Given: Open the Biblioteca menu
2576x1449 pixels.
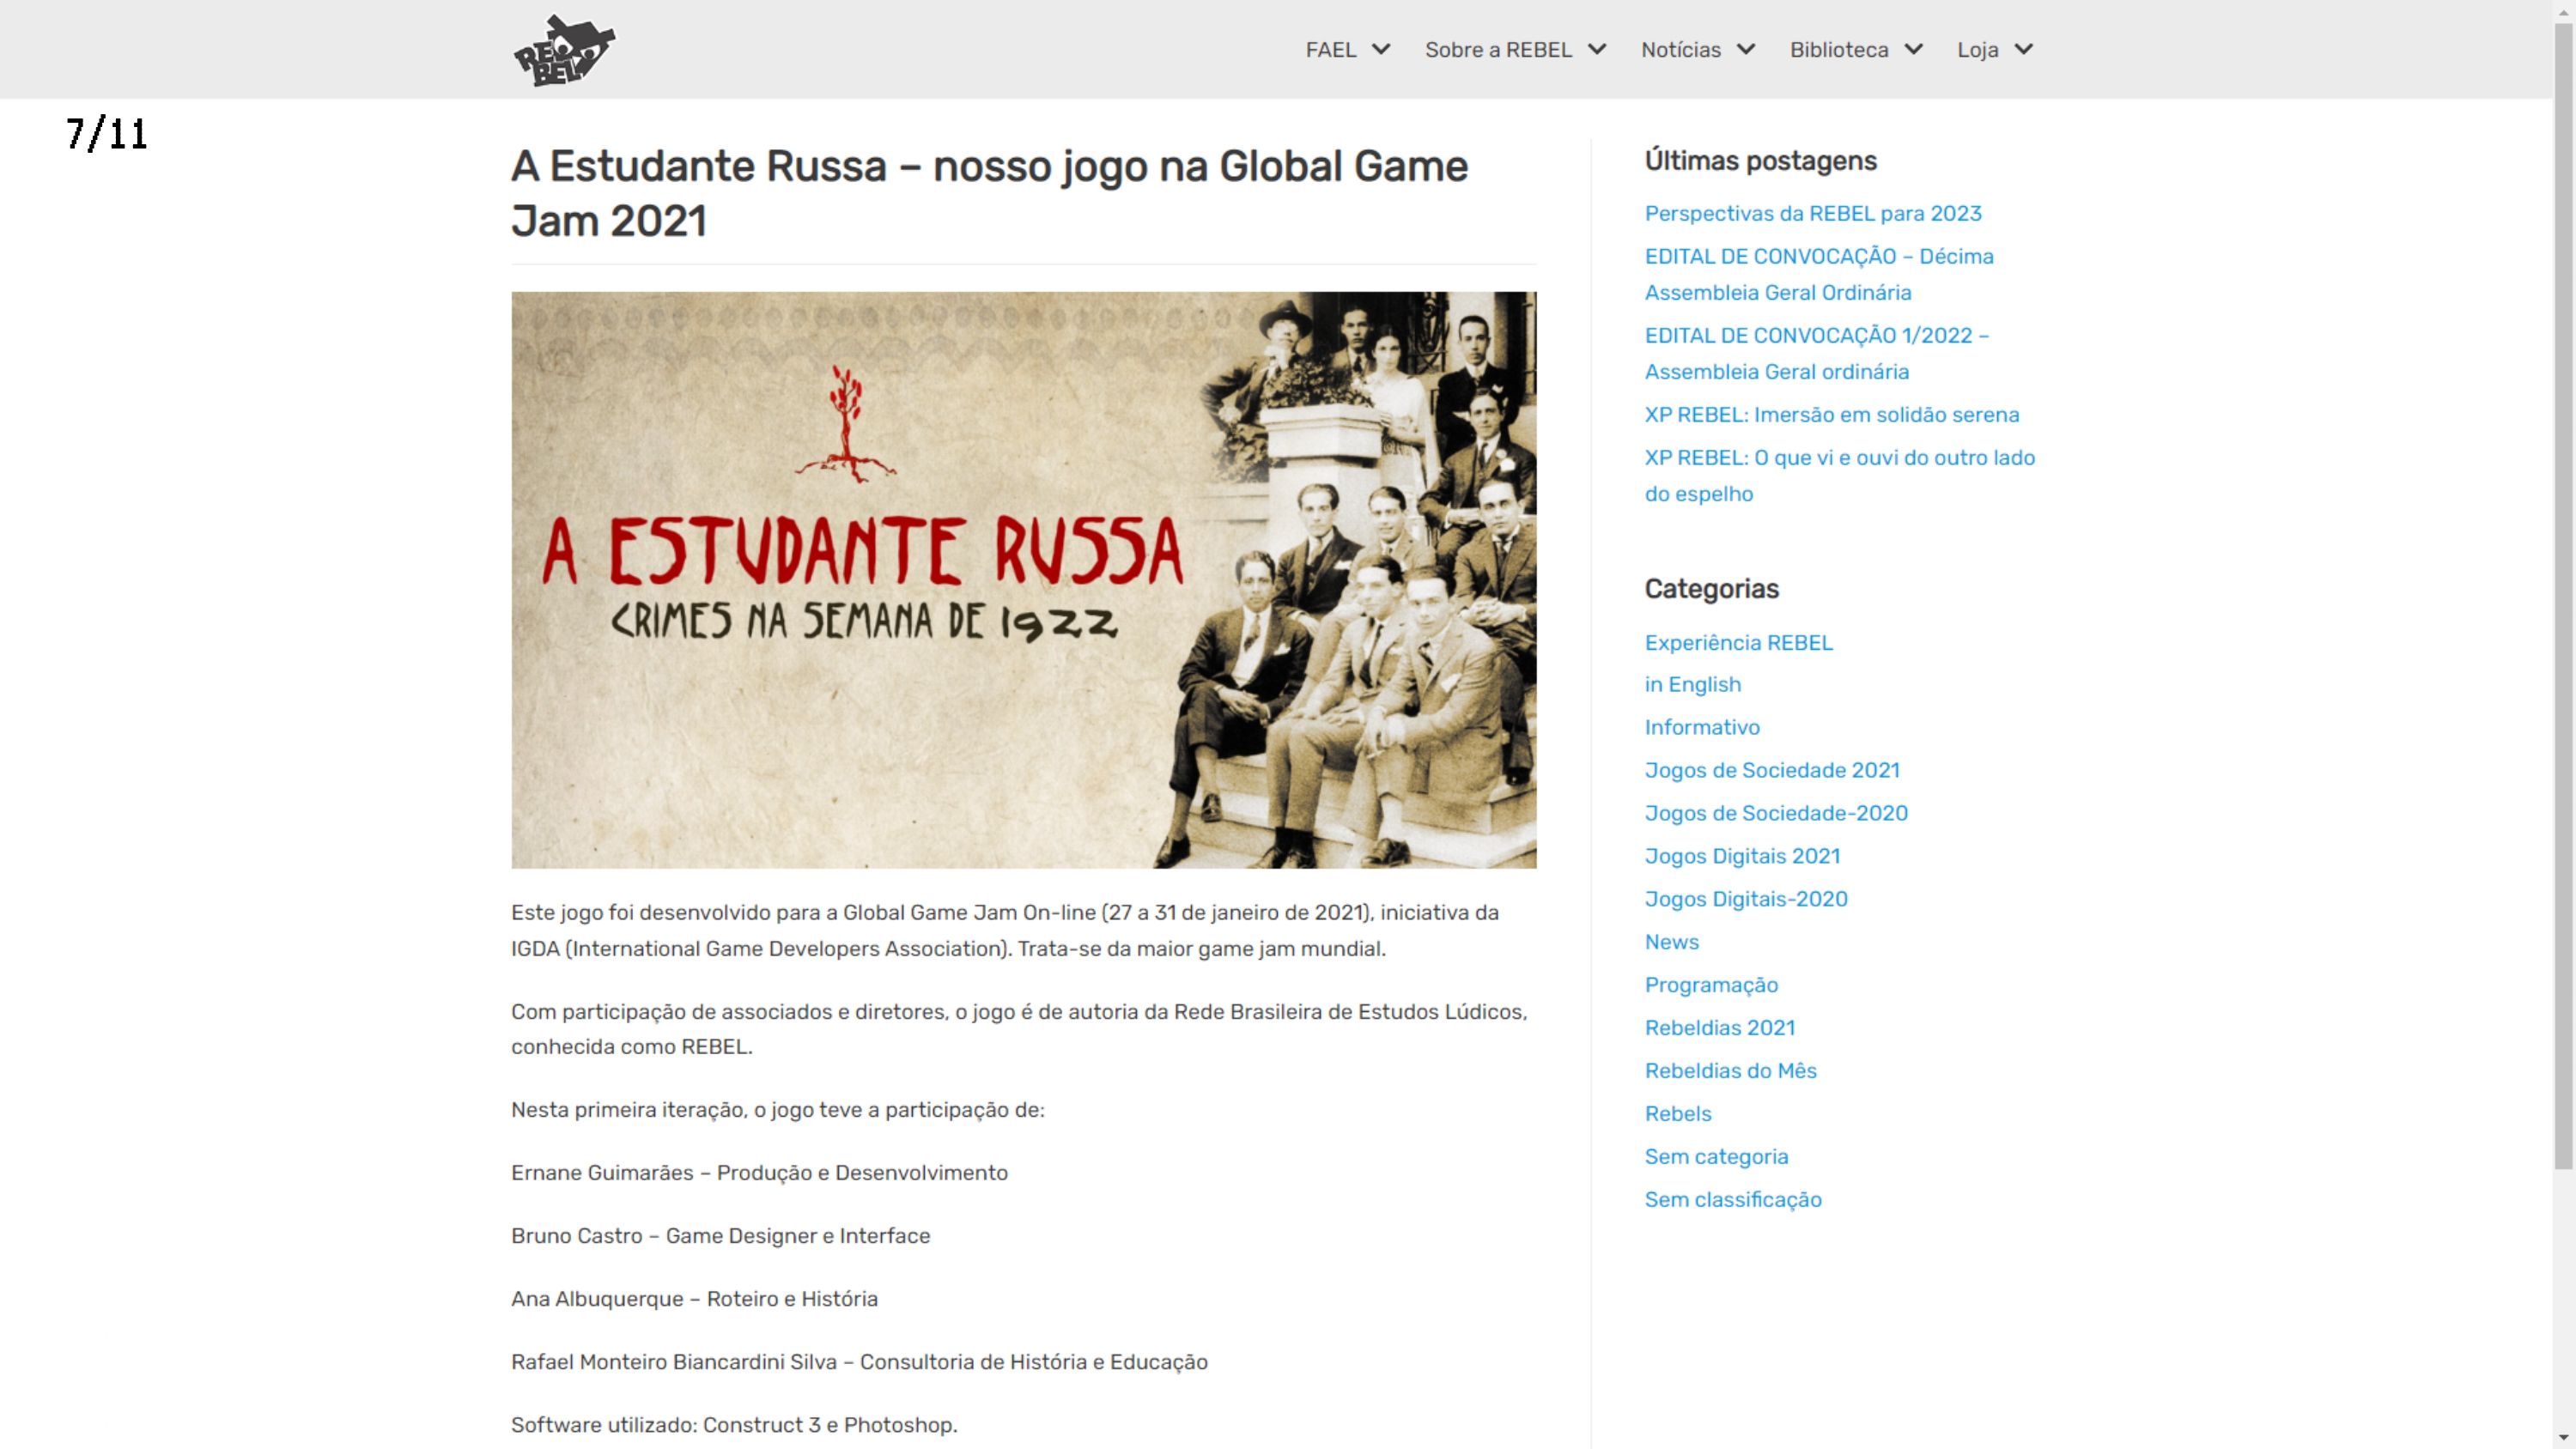Looking at the screenshot, I should pos(1839,50).
